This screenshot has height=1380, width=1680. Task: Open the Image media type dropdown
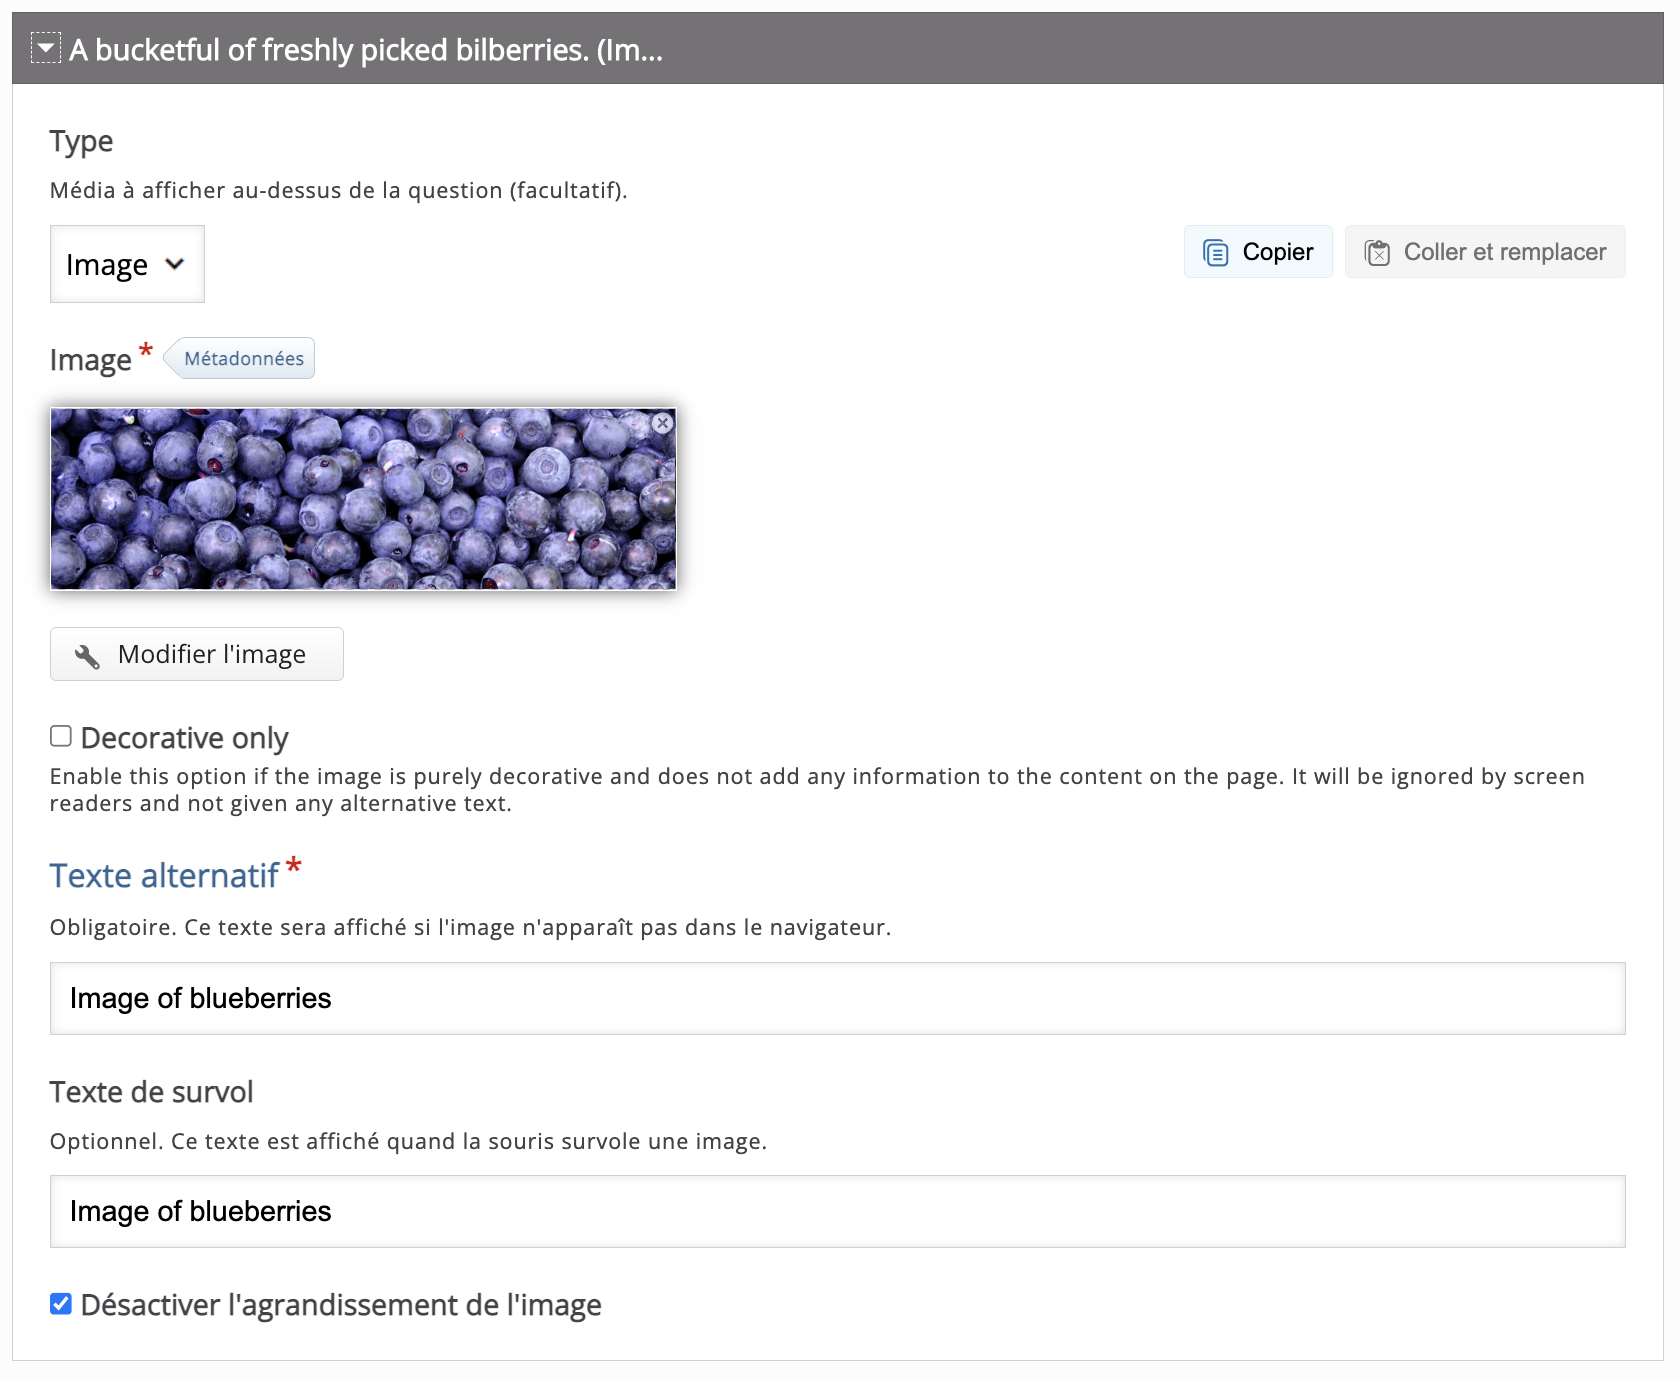[127, 264]
